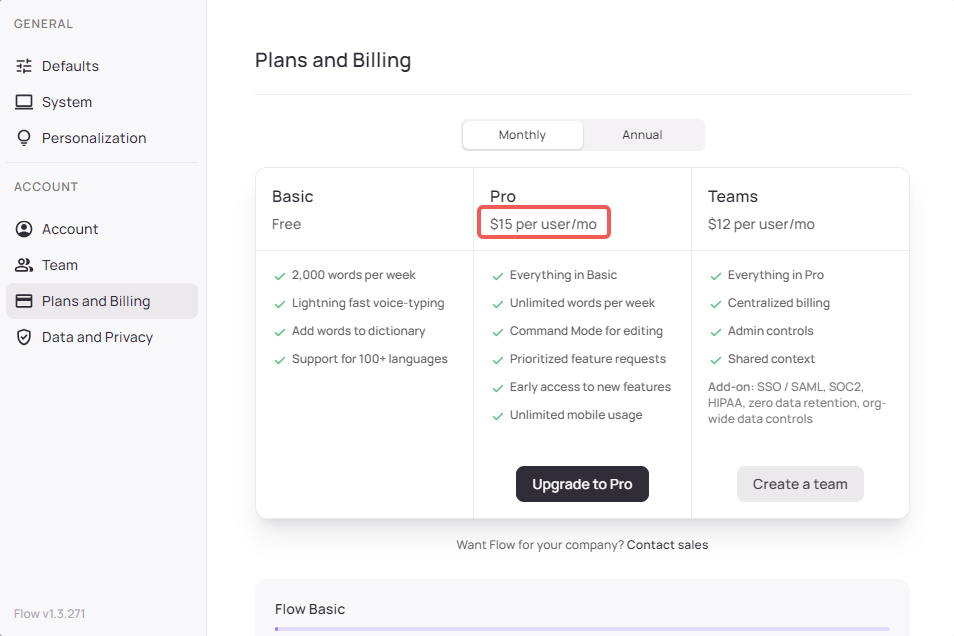Viewport: 954px width, 636px height.
Task: Click the Personalization lightbulb icon
Action: (24, 138)
